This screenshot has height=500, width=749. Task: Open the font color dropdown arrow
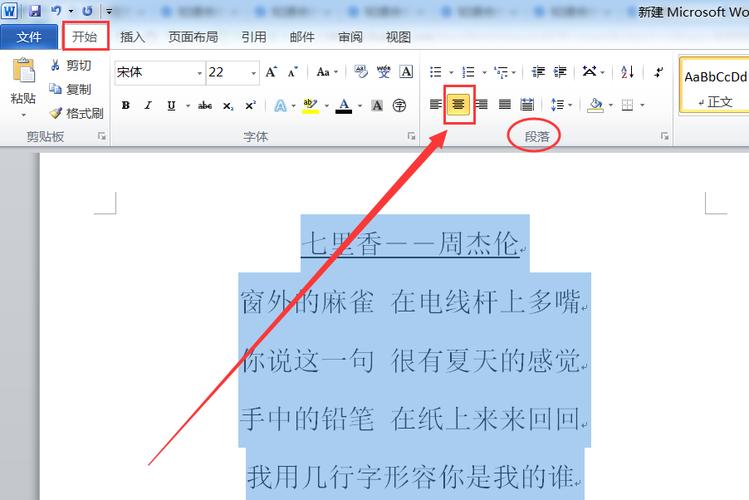[x=360, y=106]
